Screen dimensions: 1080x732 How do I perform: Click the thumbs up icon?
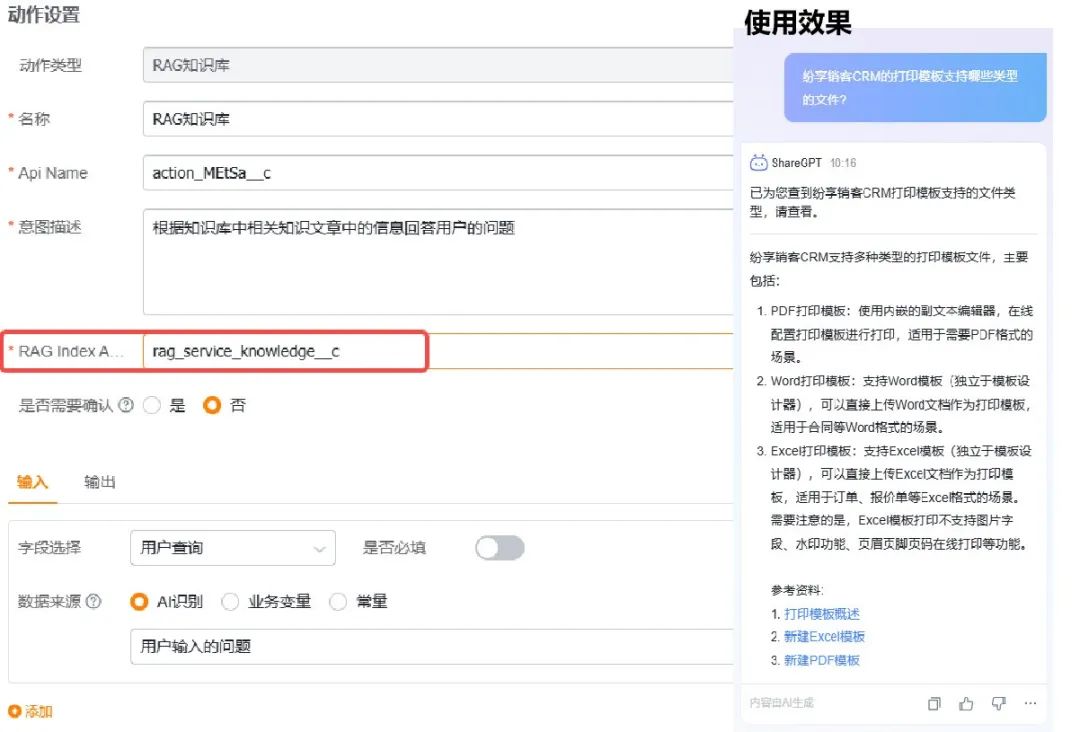coord(966,703)
